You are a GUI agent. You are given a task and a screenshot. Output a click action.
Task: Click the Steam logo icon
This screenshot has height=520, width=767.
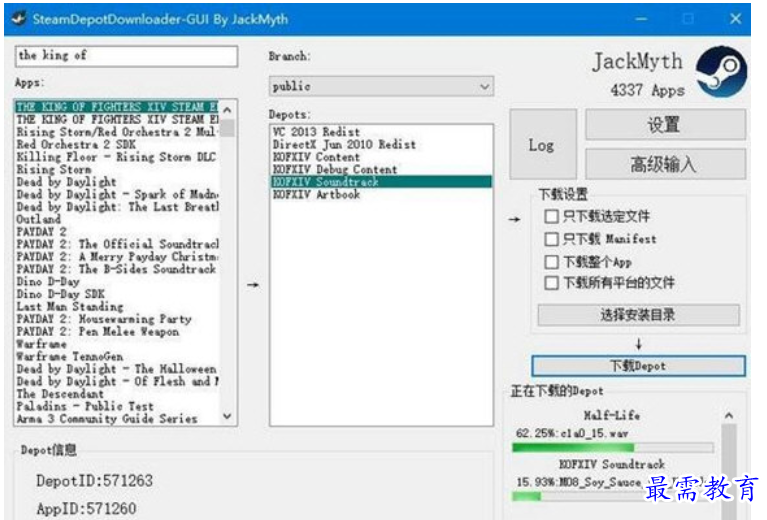point(721,71)
